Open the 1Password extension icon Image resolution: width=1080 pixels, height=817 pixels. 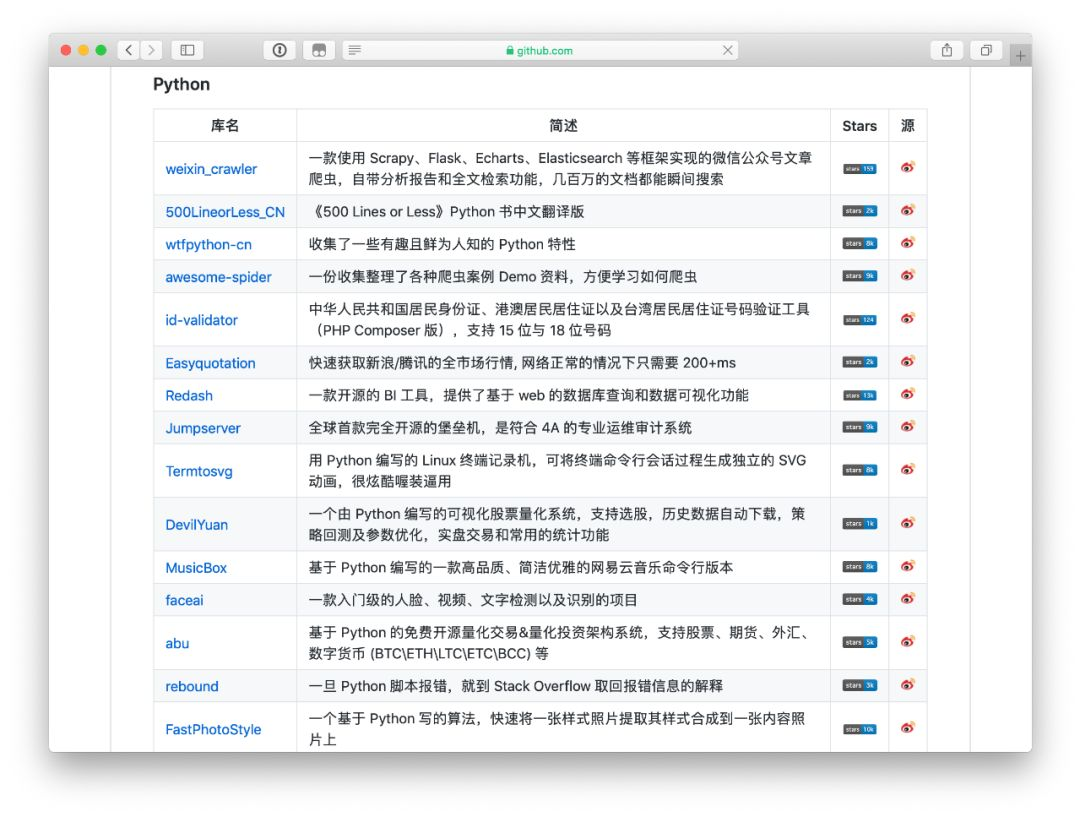tap(280, 50)
